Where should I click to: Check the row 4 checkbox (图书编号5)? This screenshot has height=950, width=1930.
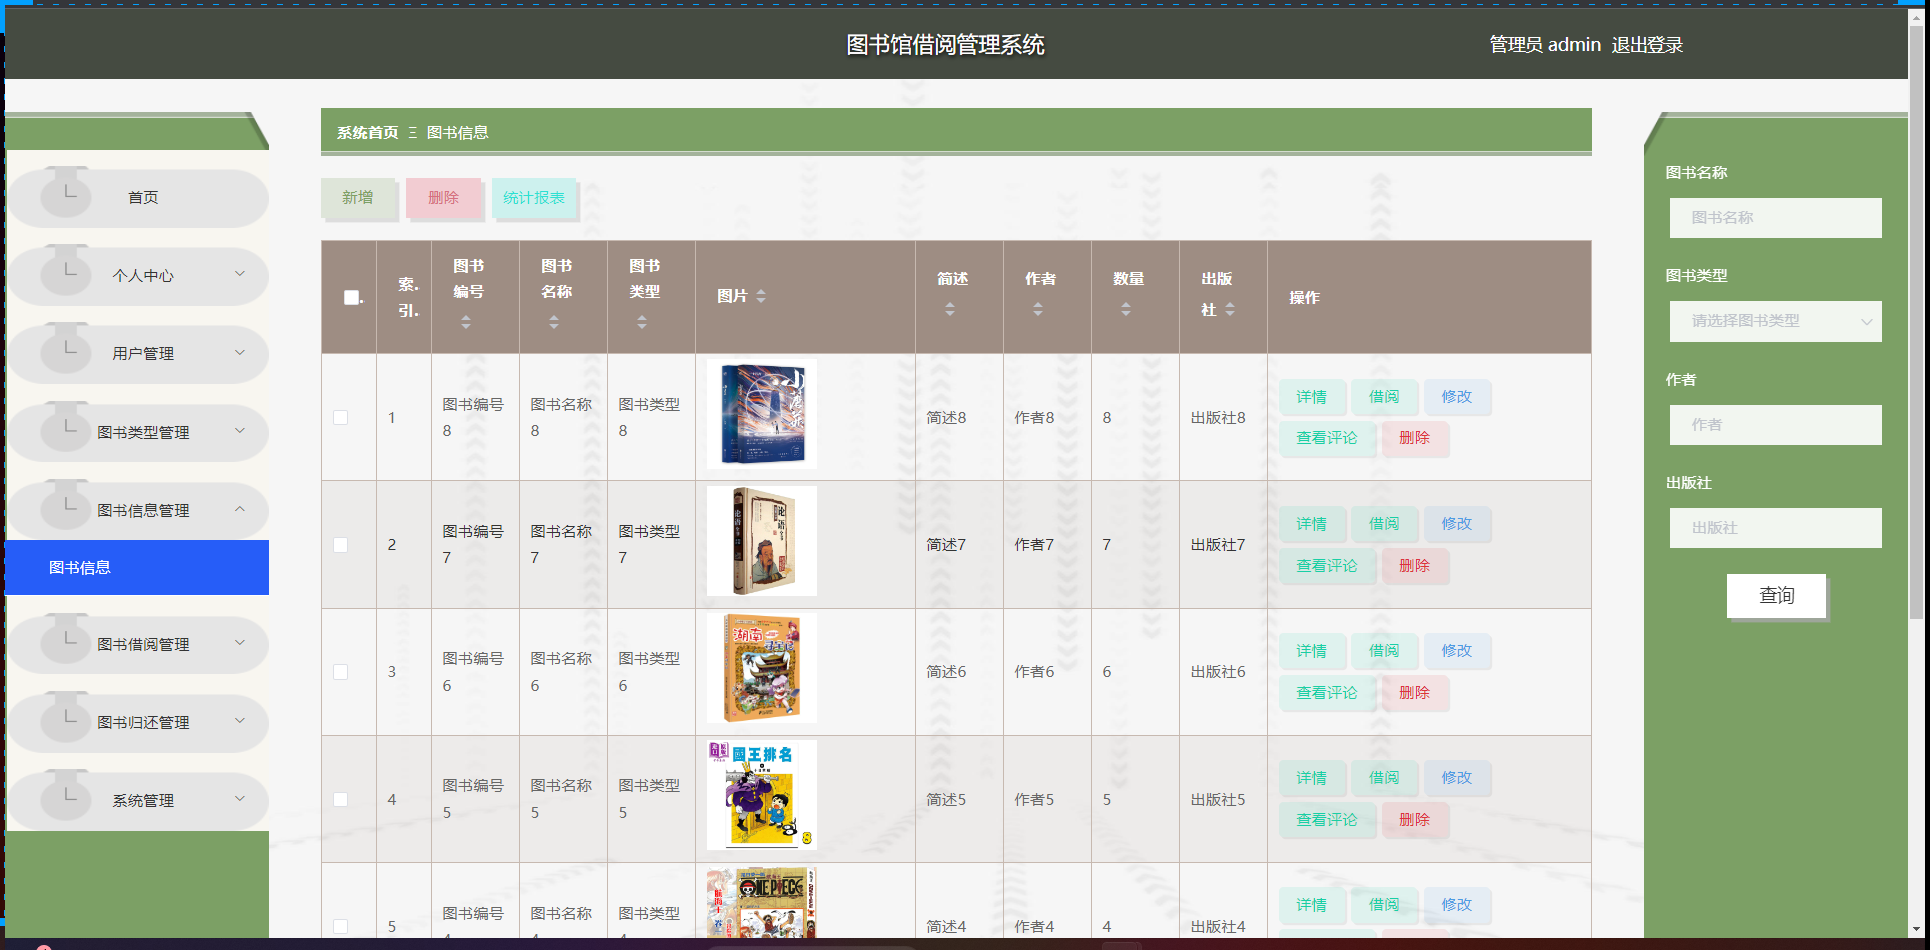pos(341,799)
